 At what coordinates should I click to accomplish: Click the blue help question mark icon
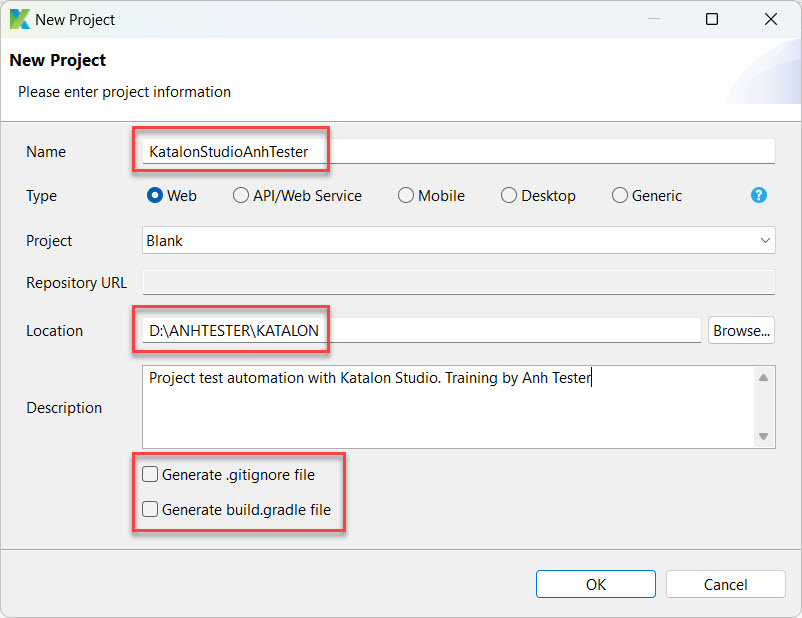point(759,195)
